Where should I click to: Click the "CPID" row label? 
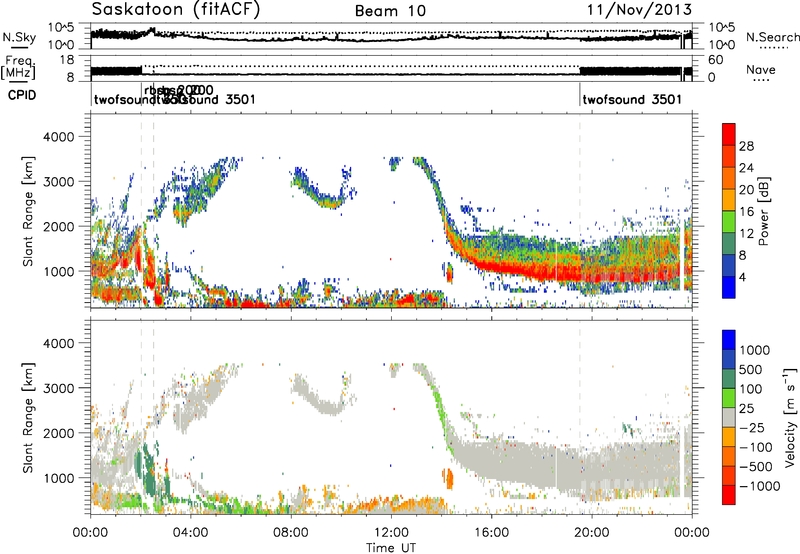[22, 95]
